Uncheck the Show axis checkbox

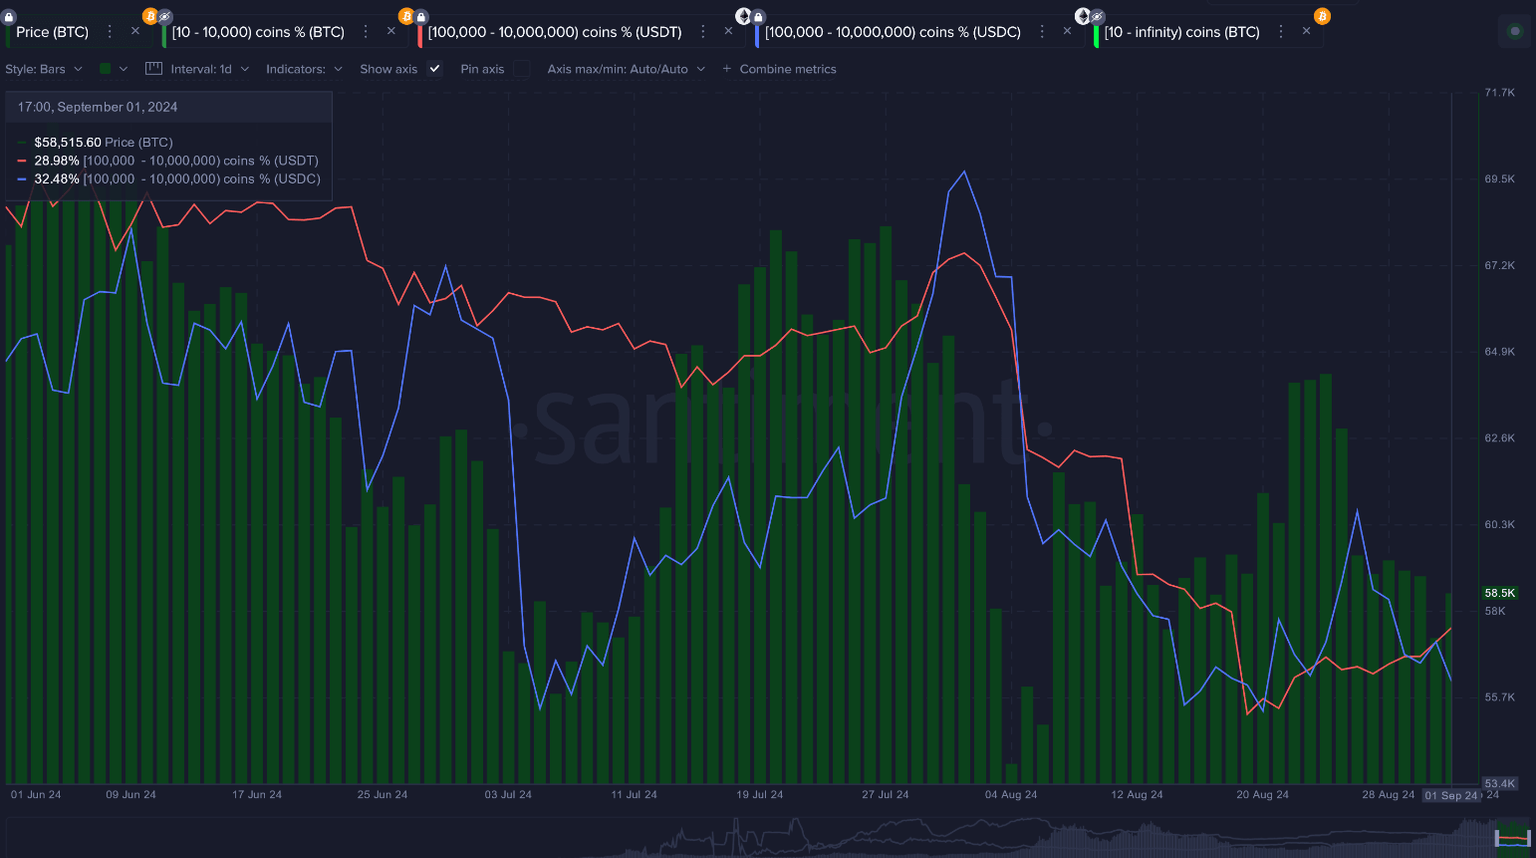click(434, 69)
